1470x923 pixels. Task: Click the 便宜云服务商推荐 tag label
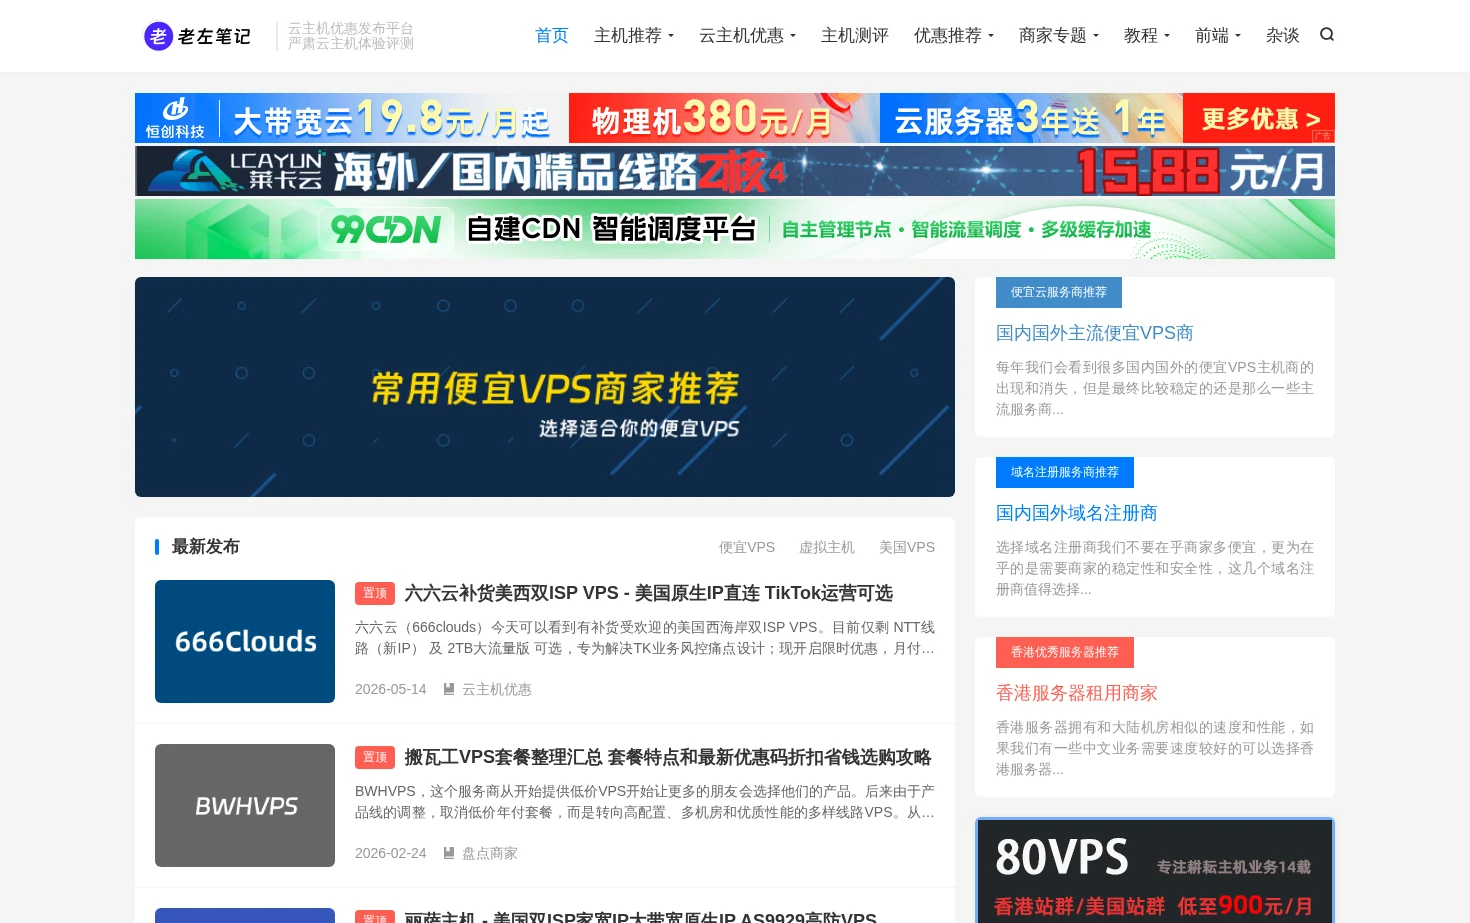(1059, 292)
